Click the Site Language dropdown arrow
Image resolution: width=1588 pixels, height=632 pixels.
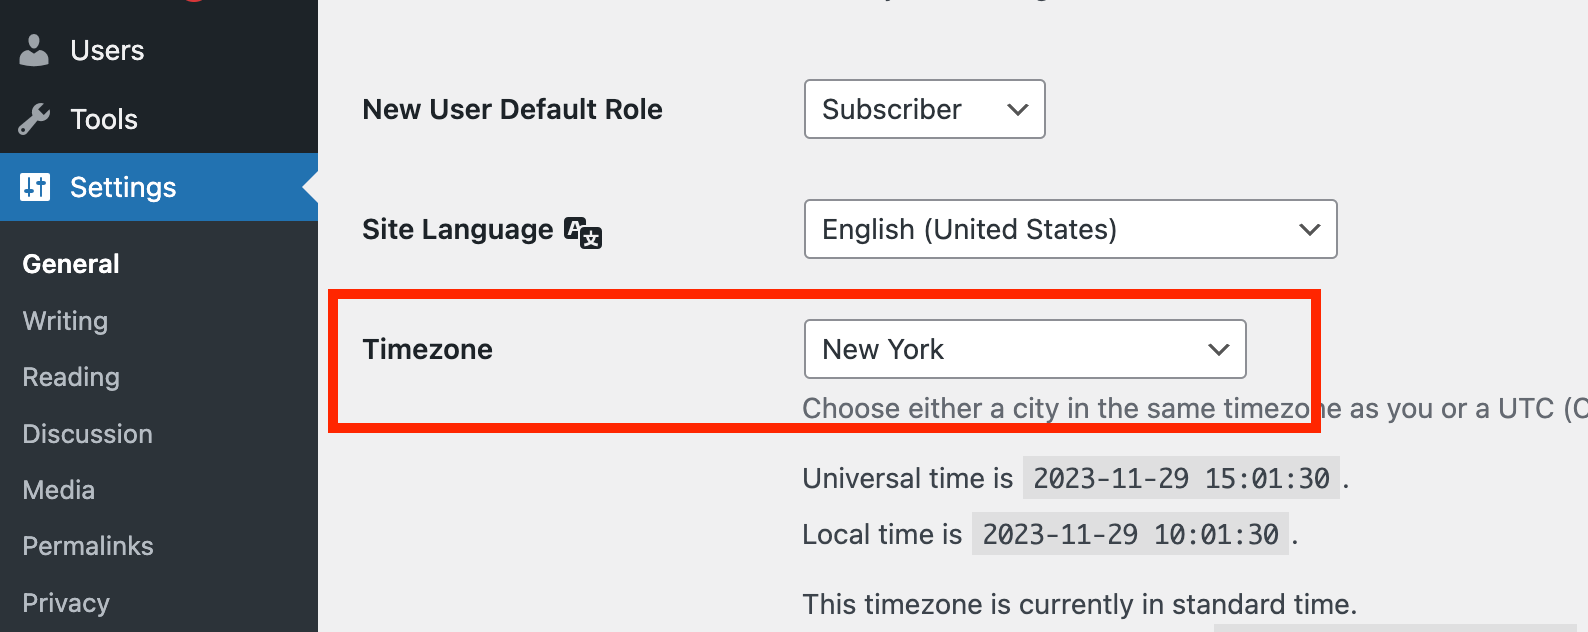pos(1310,229)
